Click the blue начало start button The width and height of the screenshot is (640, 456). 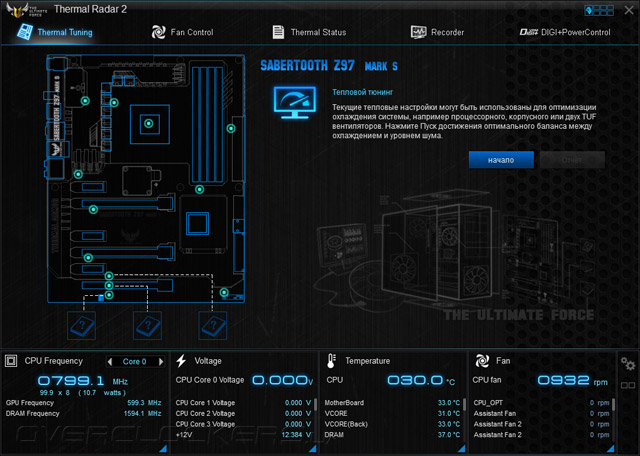pos(501,160)
